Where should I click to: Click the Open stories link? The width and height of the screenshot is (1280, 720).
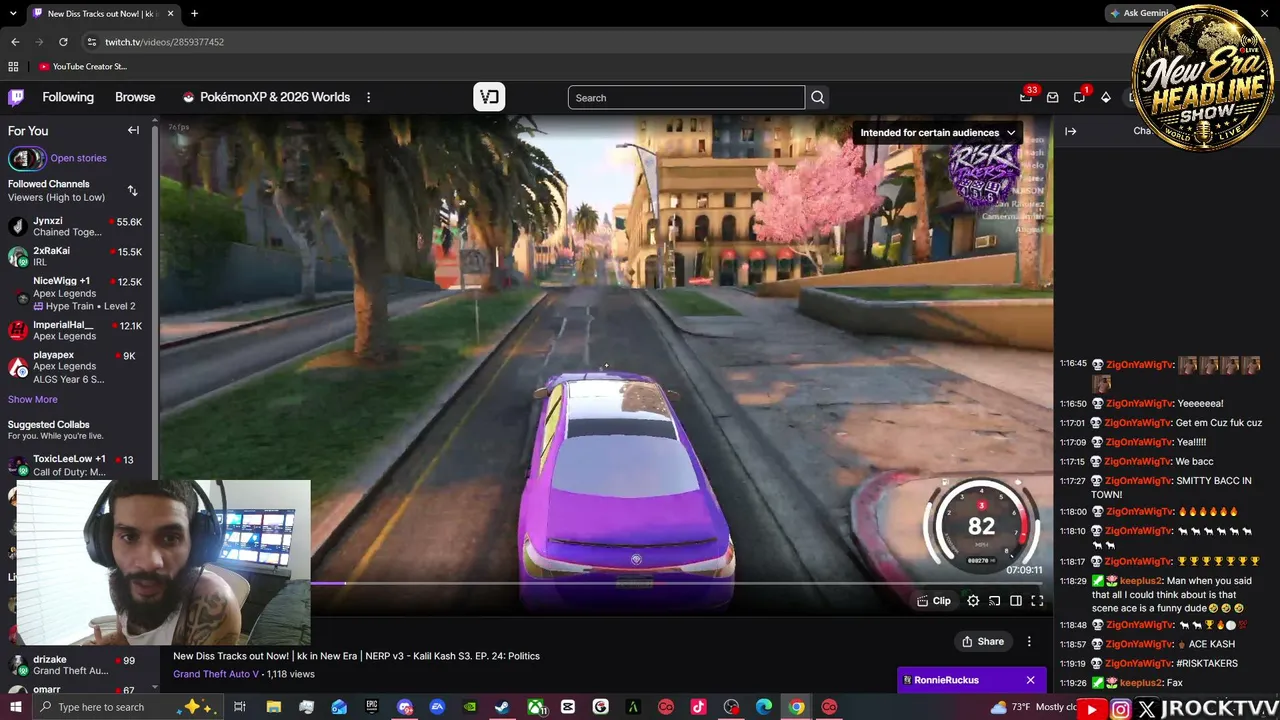click(78, 158)
